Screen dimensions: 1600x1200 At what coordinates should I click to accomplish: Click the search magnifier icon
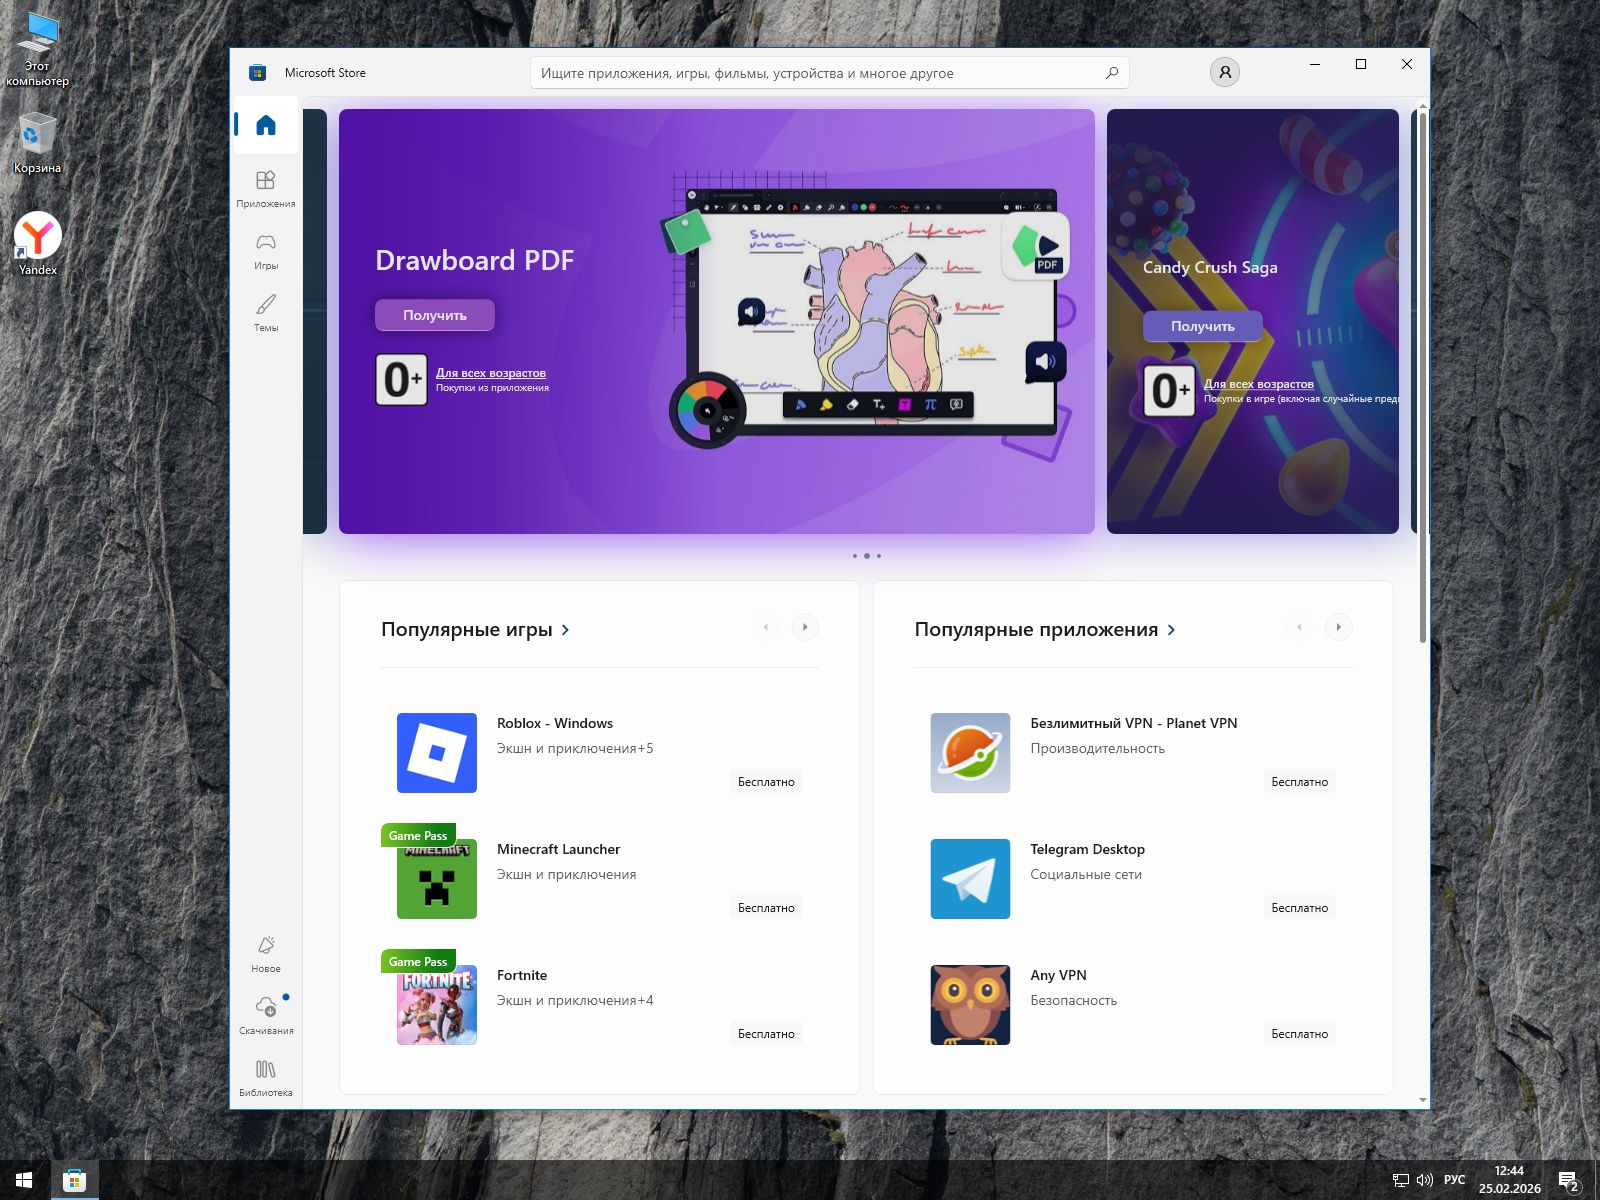[x=1112, y=73]
